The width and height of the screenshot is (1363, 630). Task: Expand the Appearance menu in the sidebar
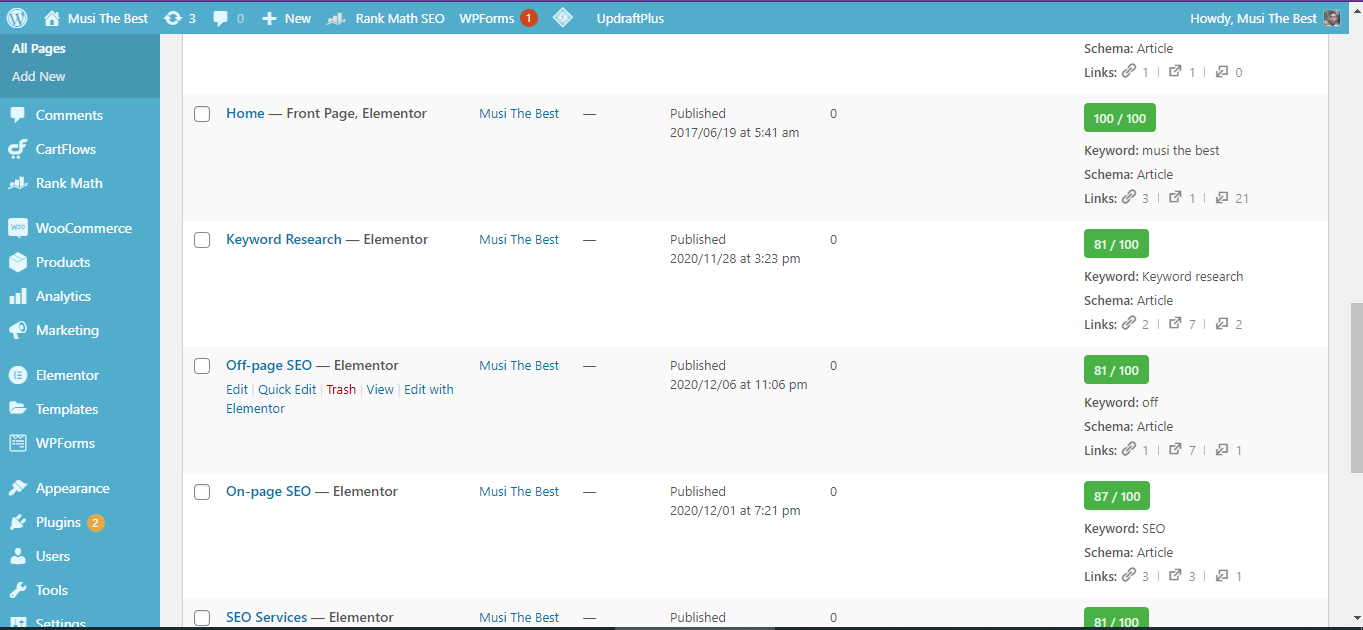pyautogui.click(x=73, y=487)
